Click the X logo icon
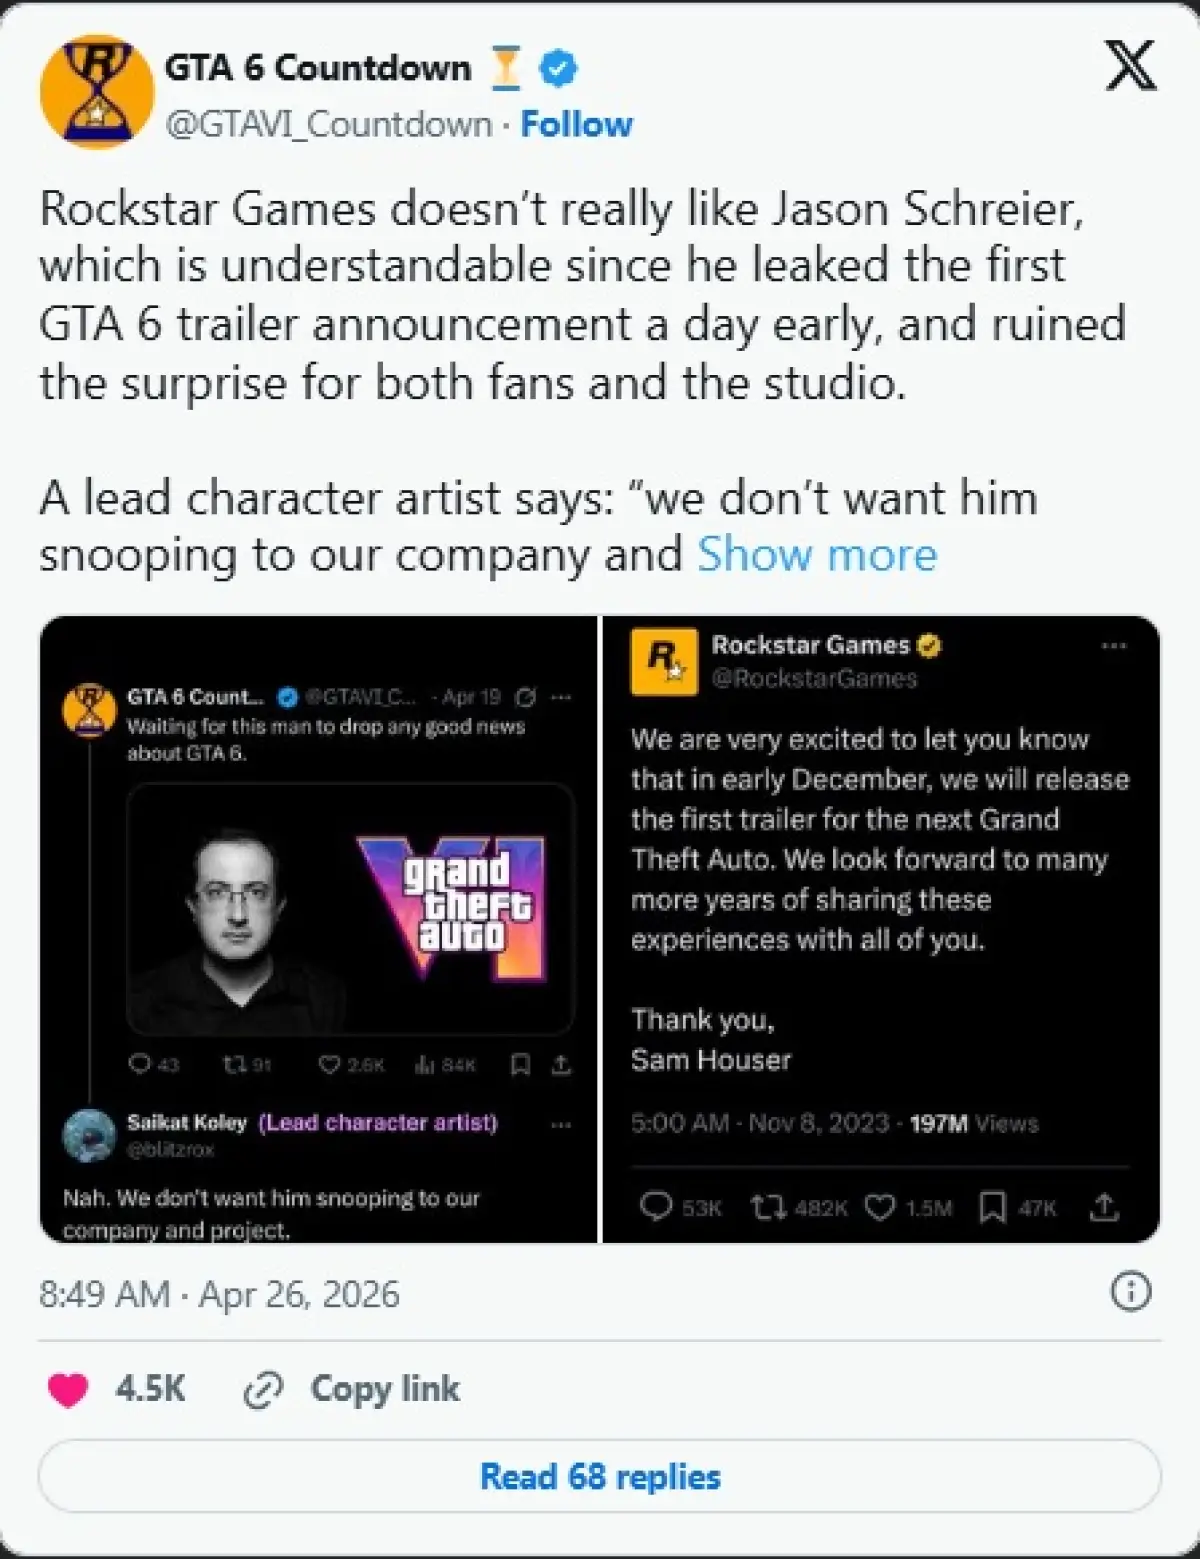1200x1559 pixels. [1131, 66]
